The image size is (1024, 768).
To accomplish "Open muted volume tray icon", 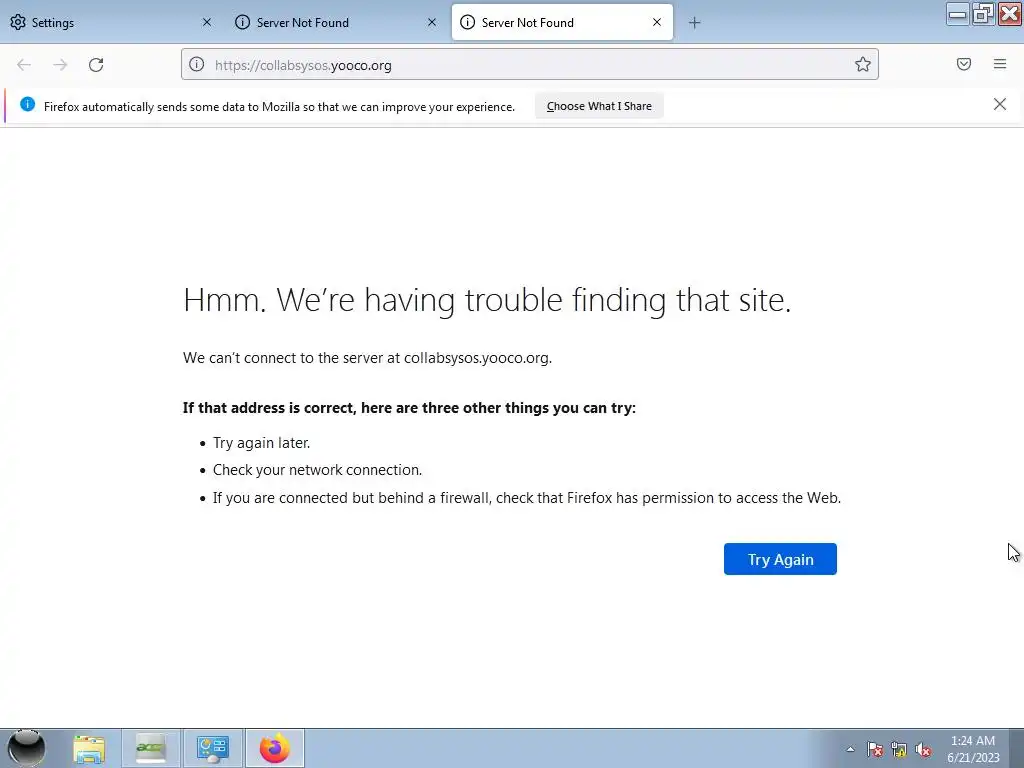I will [923, 749].
